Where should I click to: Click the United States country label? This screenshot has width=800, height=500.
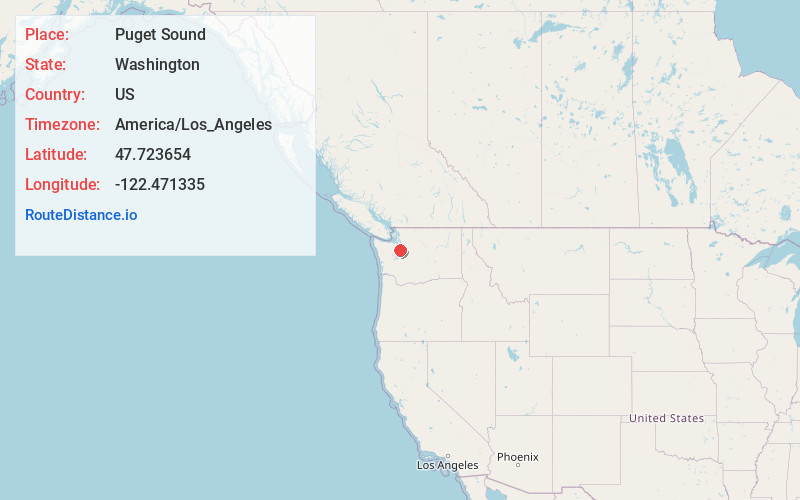[666, 418]
